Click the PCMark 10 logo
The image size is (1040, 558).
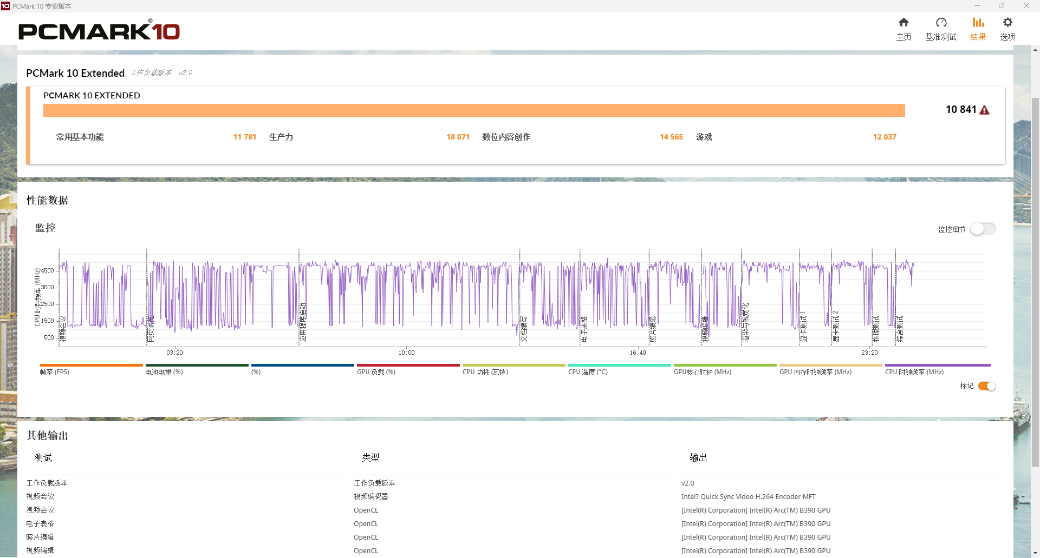[99, 32]
